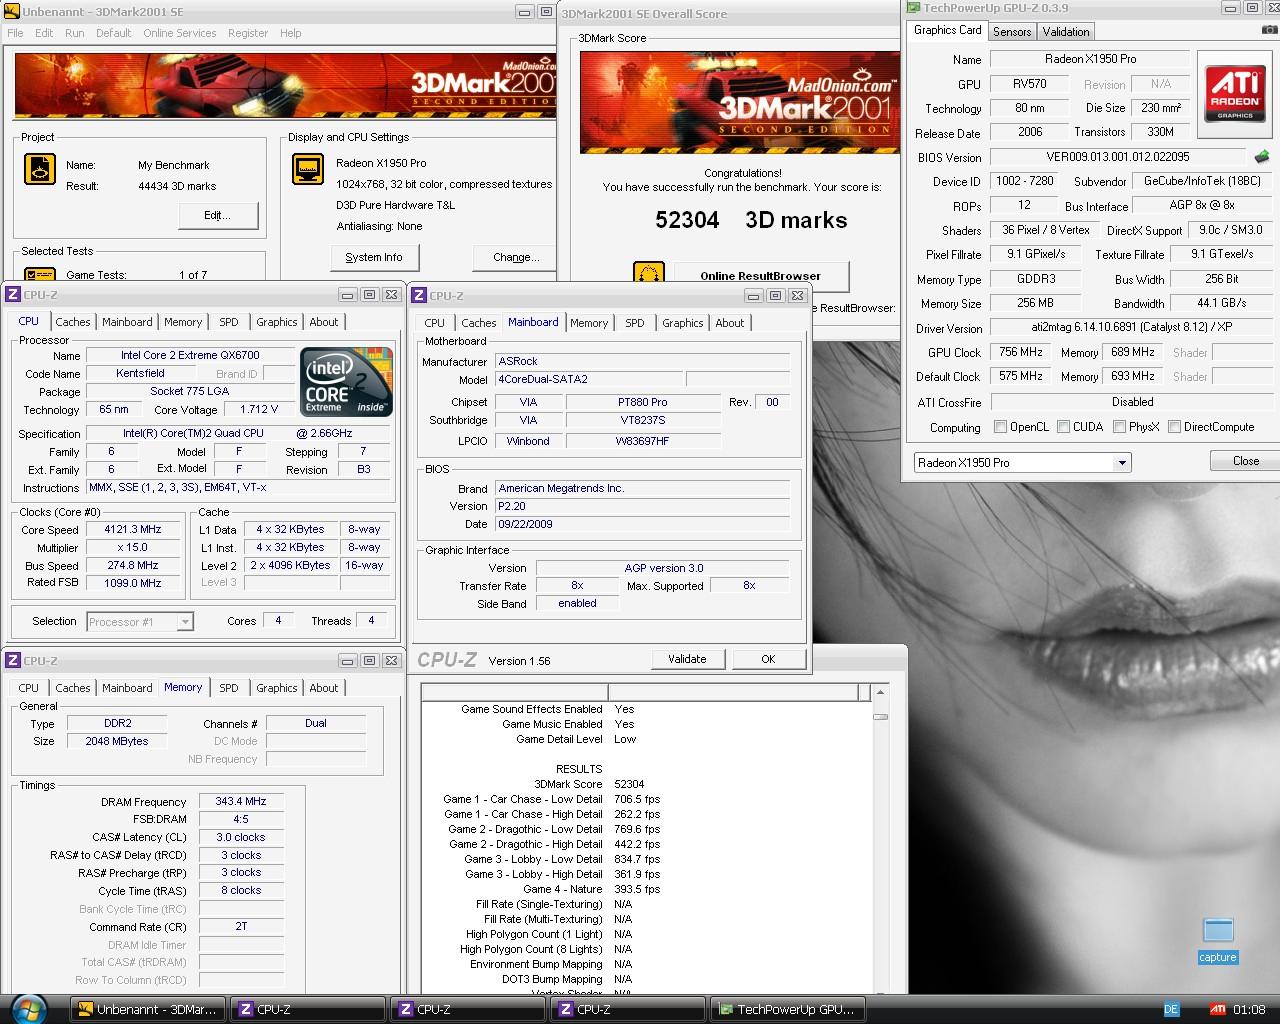1280x1024 pixels.
Task: Enable the DirectCompute checkbox
Action: (x=1174, y=427)
